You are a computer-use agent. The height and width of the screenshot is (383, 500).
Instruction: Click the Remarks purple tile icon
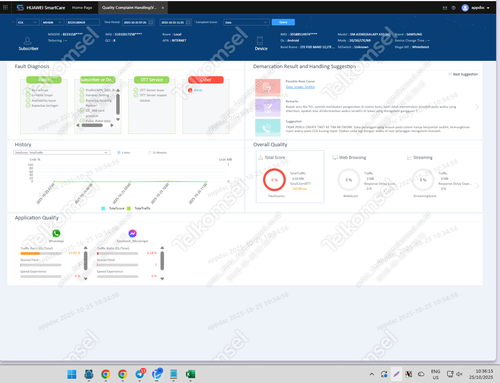pos(268,107)
